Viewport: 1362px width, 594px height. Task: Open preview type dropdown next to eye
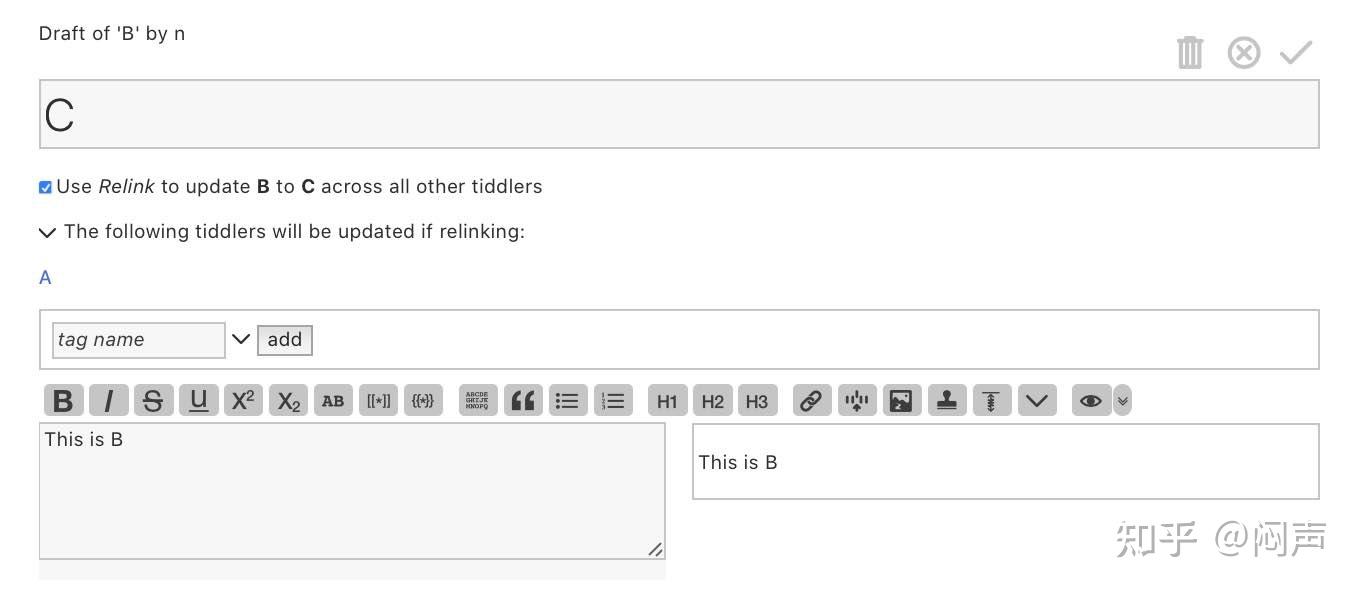point(1123,401)
